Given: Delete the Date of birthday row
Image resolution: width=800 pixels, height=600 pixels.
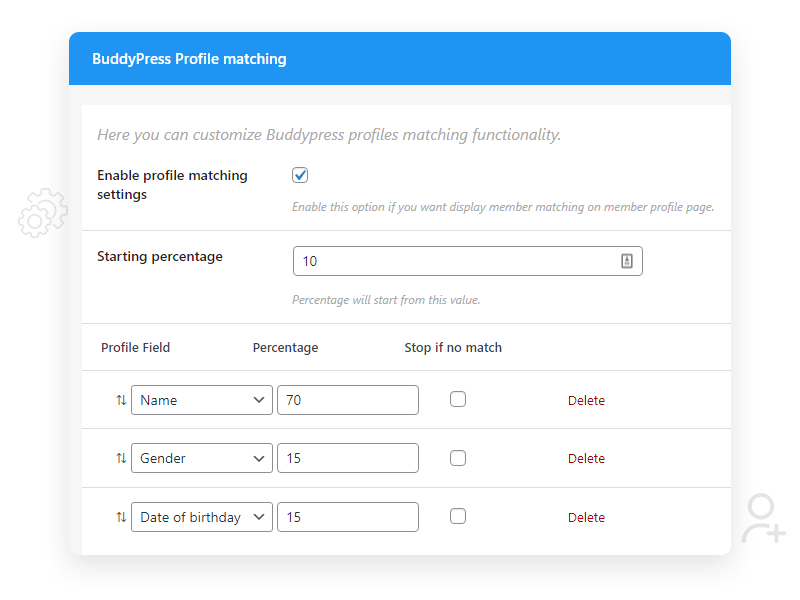Looking at the screenshot, I should pos(586,518).
